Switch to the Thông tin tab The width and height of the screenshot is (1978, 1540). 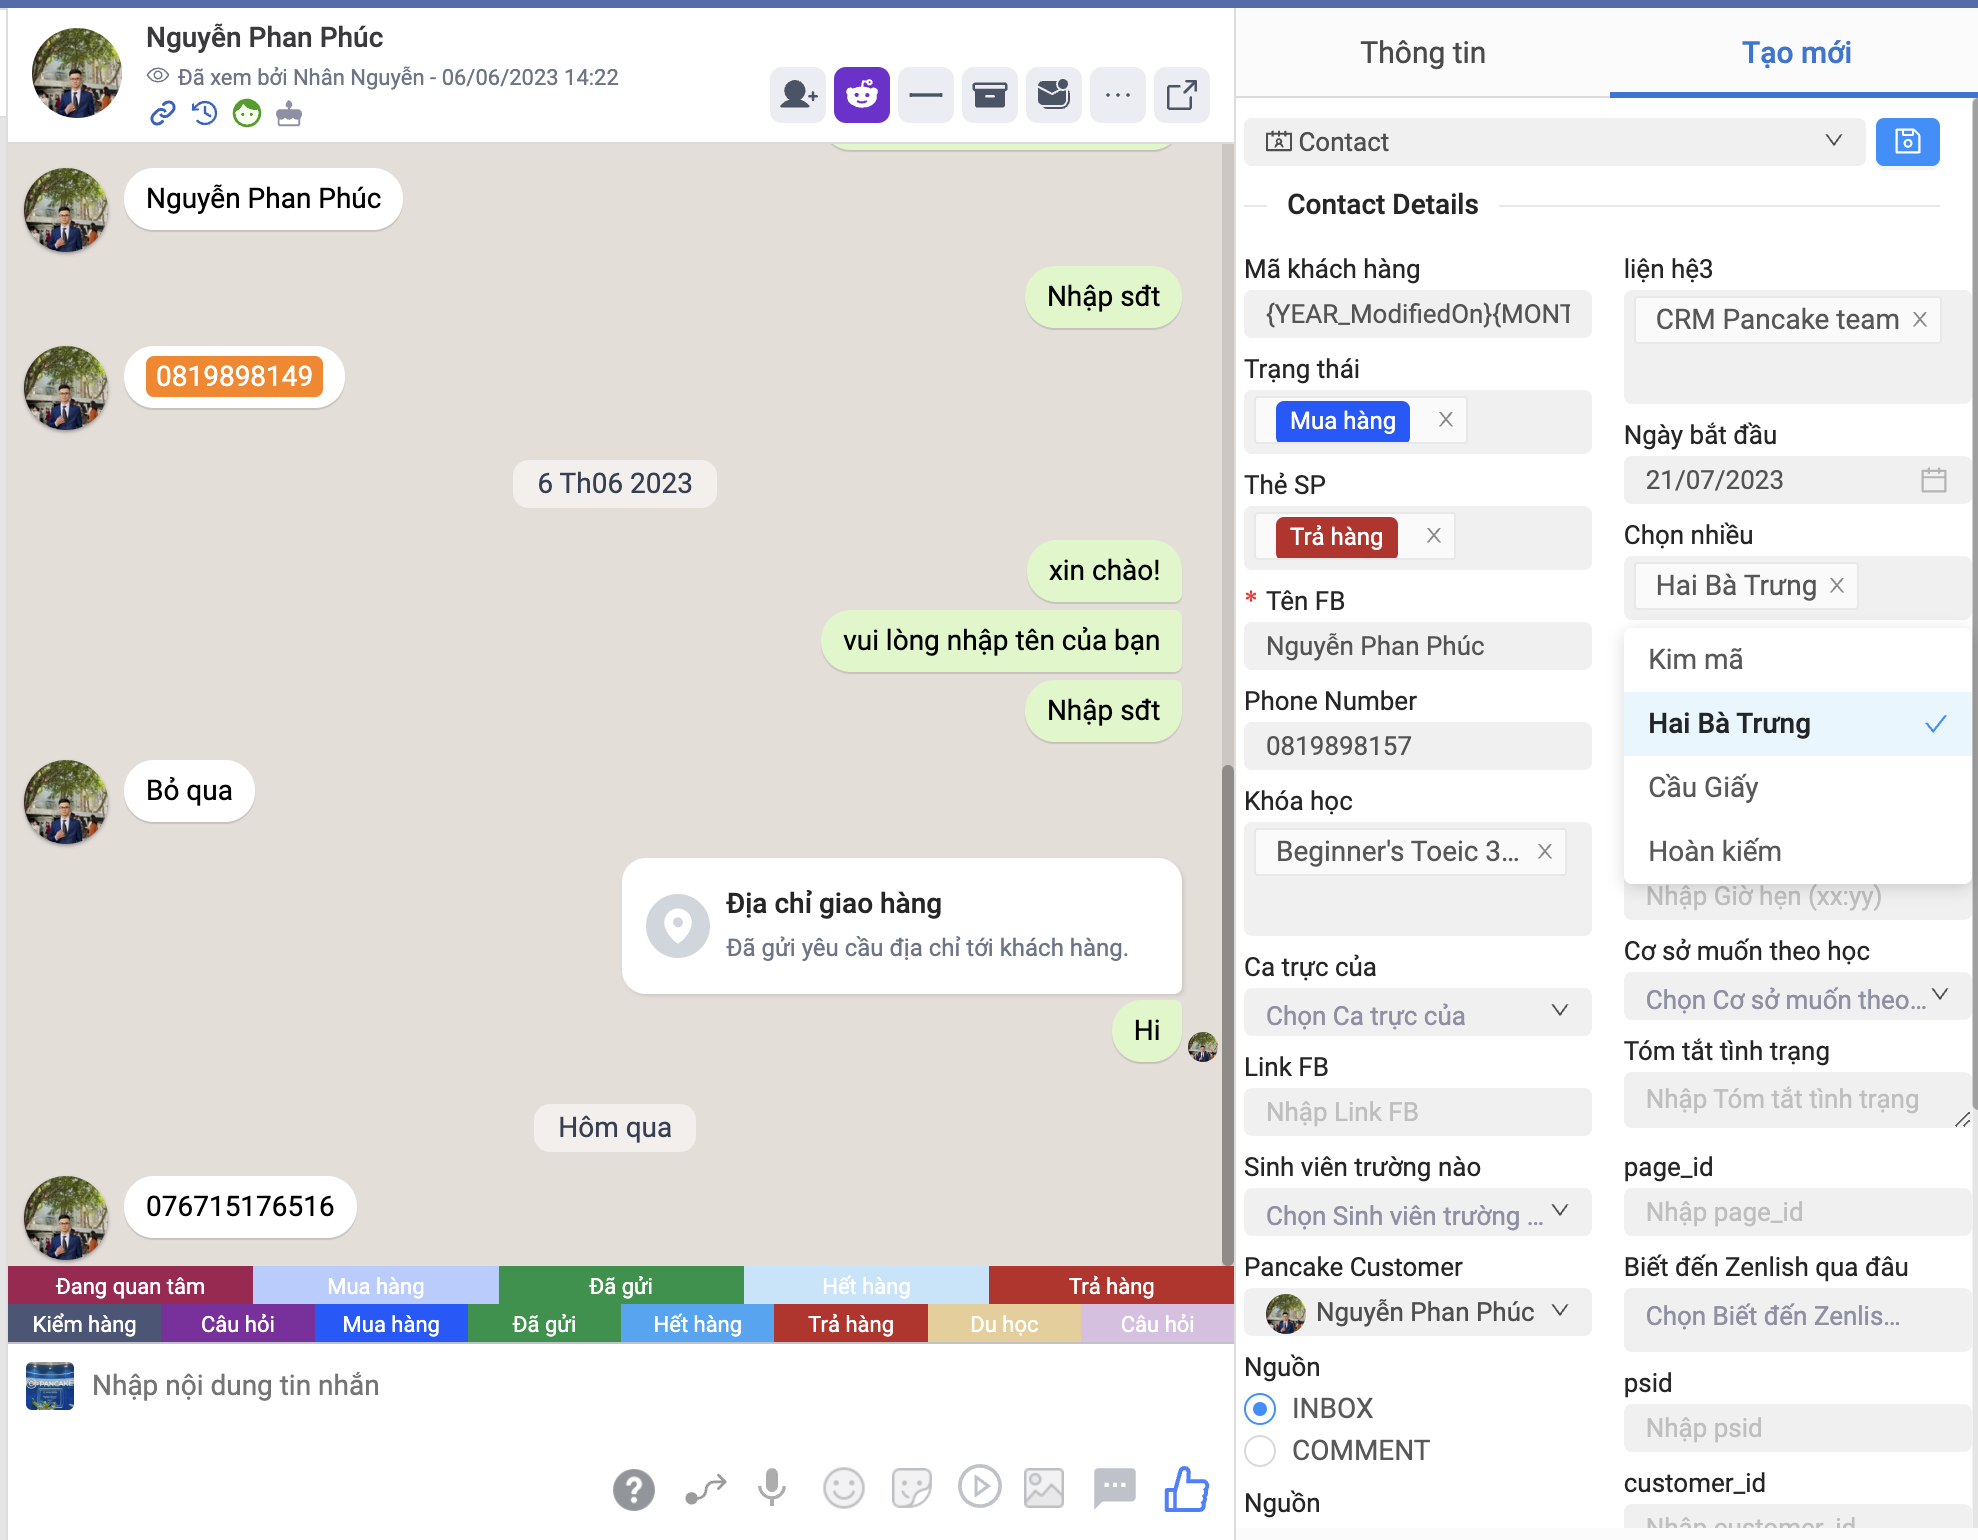click(1422, 52)
